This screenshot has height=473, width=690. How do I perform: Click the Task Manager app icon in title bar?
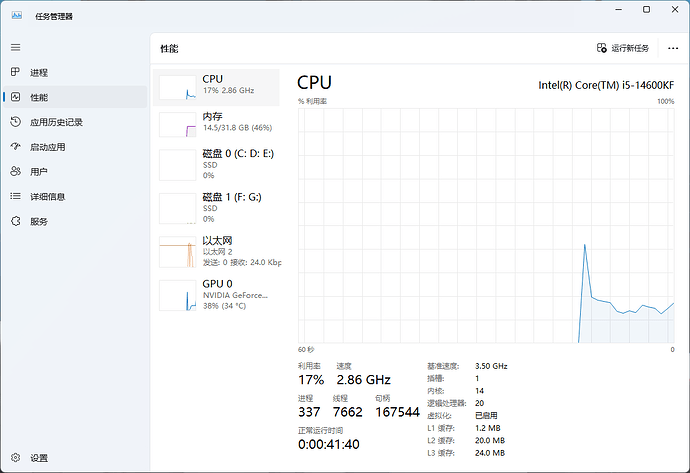pos(17,15)
